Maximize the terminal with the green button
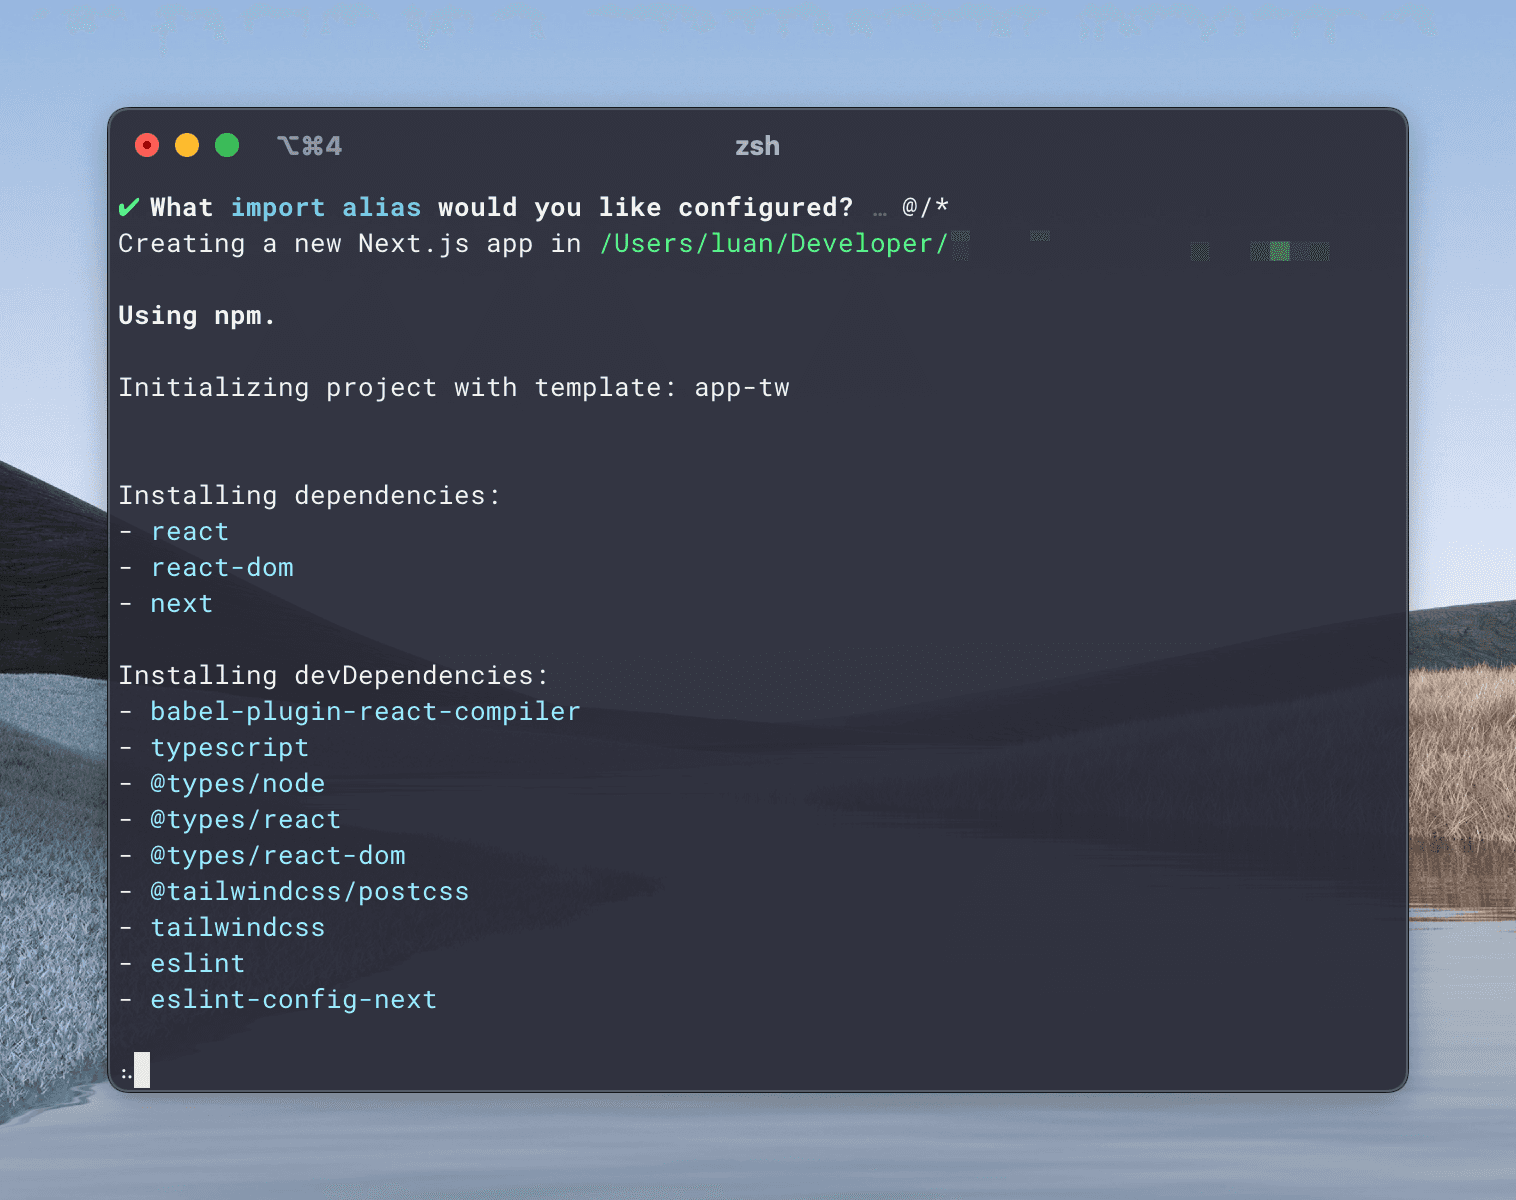The height and width of the screenshot is (1200, 1516). tap(227, 146)
